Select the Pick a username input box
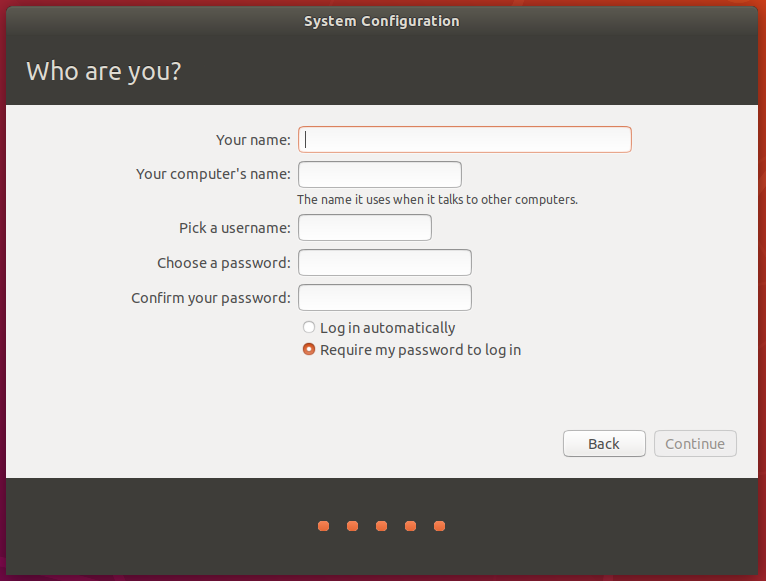Screen dimensions: 766x581 coord(365,228)
